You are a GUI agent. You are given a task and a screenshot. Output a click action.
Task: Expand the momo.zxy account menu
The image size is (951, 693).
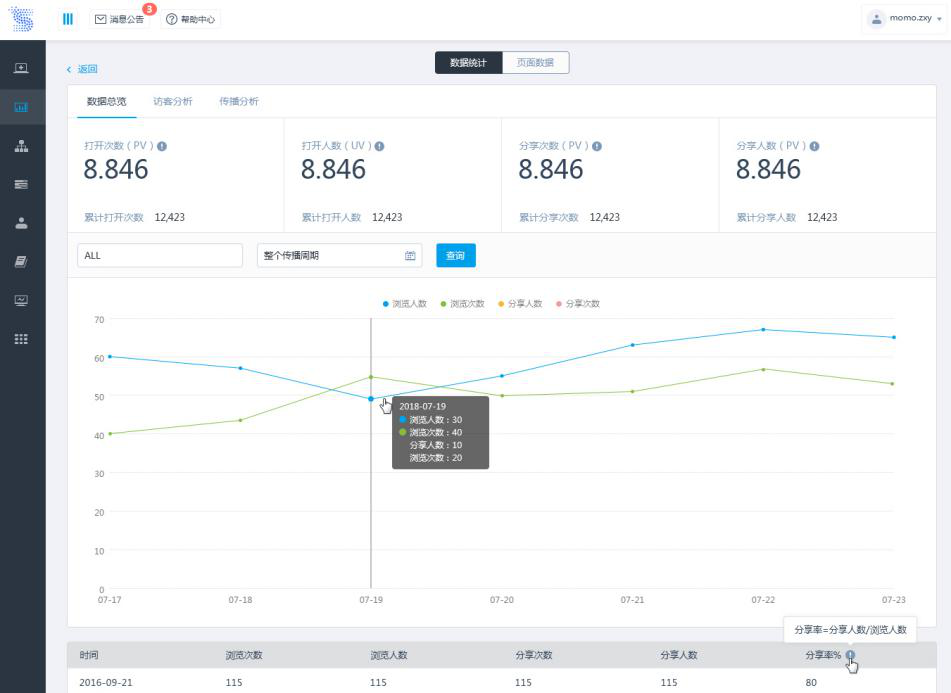click(905, 19)
